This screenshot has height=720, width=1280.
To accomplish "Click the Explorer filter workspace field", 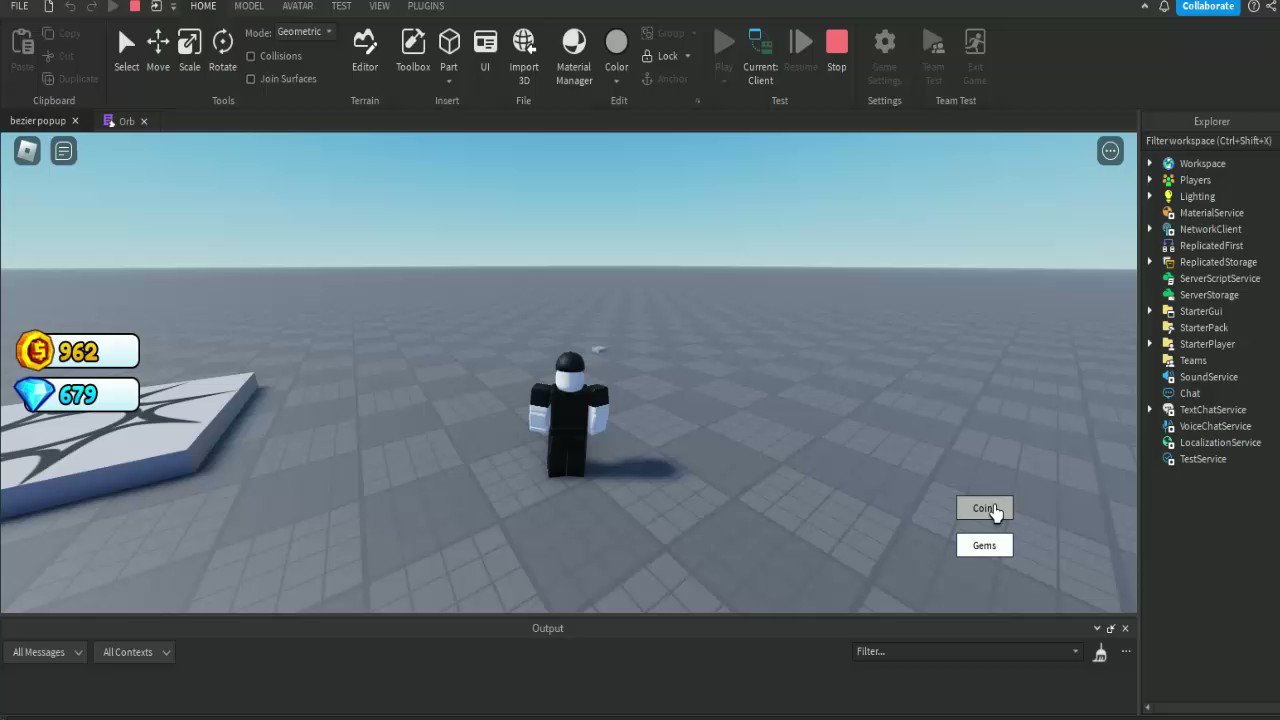I will (1210, 141).
